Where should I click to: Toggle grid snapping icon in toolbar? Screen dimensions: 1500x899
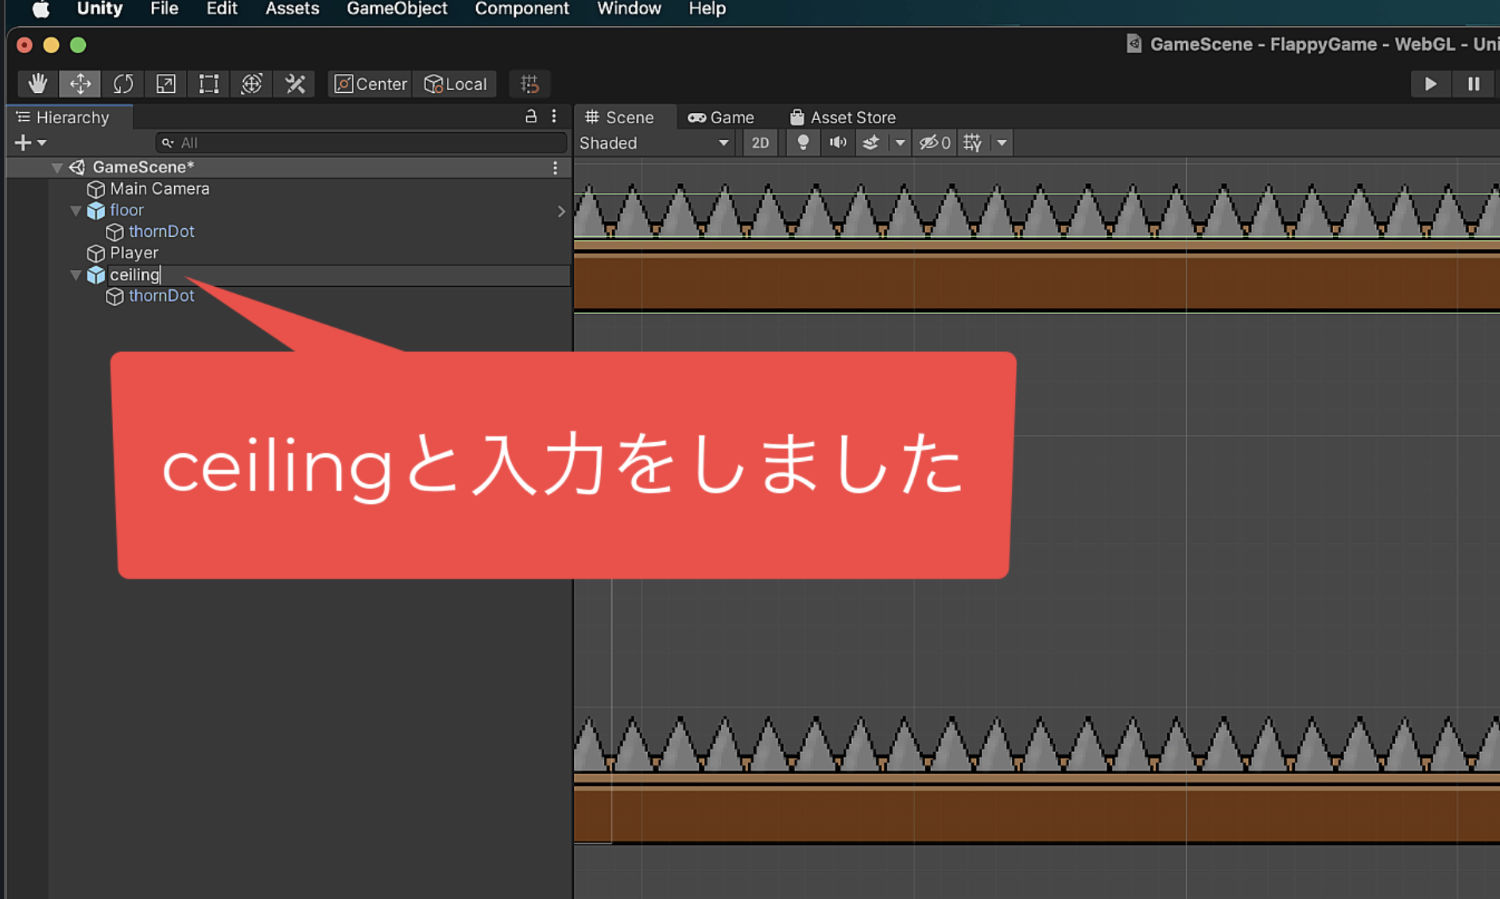(530, 84)
